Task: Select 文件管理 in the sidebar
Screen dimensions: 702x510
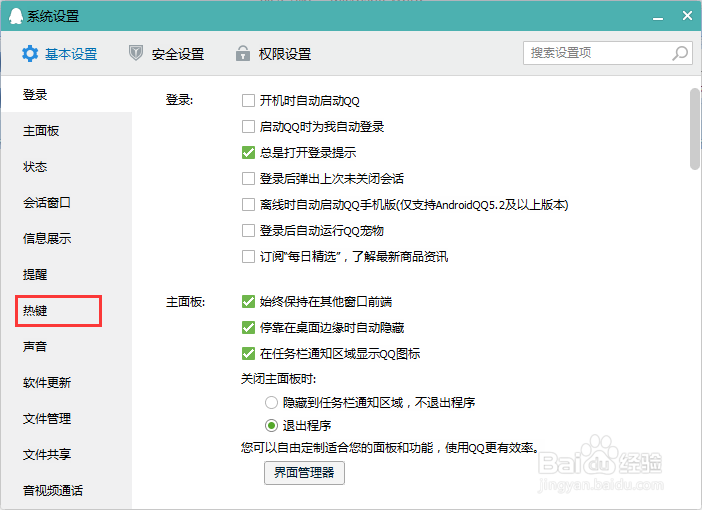Action: [67, 418]
